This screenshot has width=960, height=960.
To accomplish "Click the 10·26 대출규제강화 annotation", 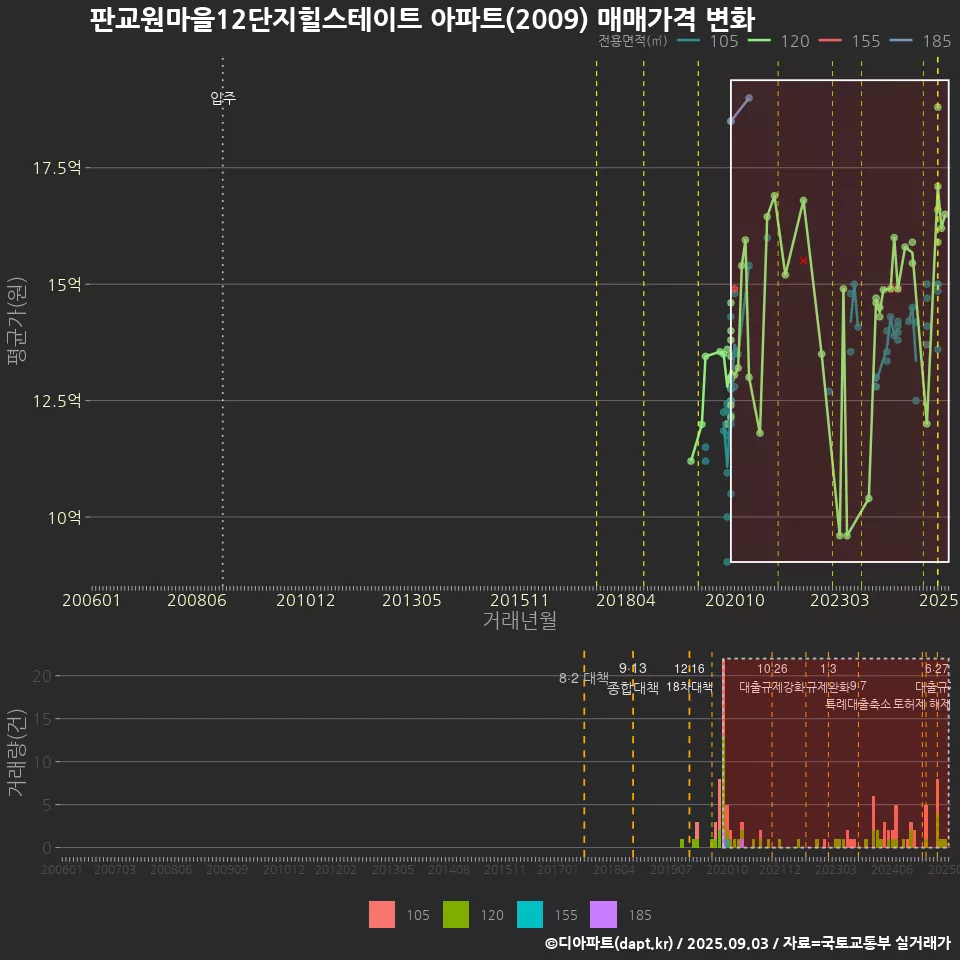I will tap(772, 678).
